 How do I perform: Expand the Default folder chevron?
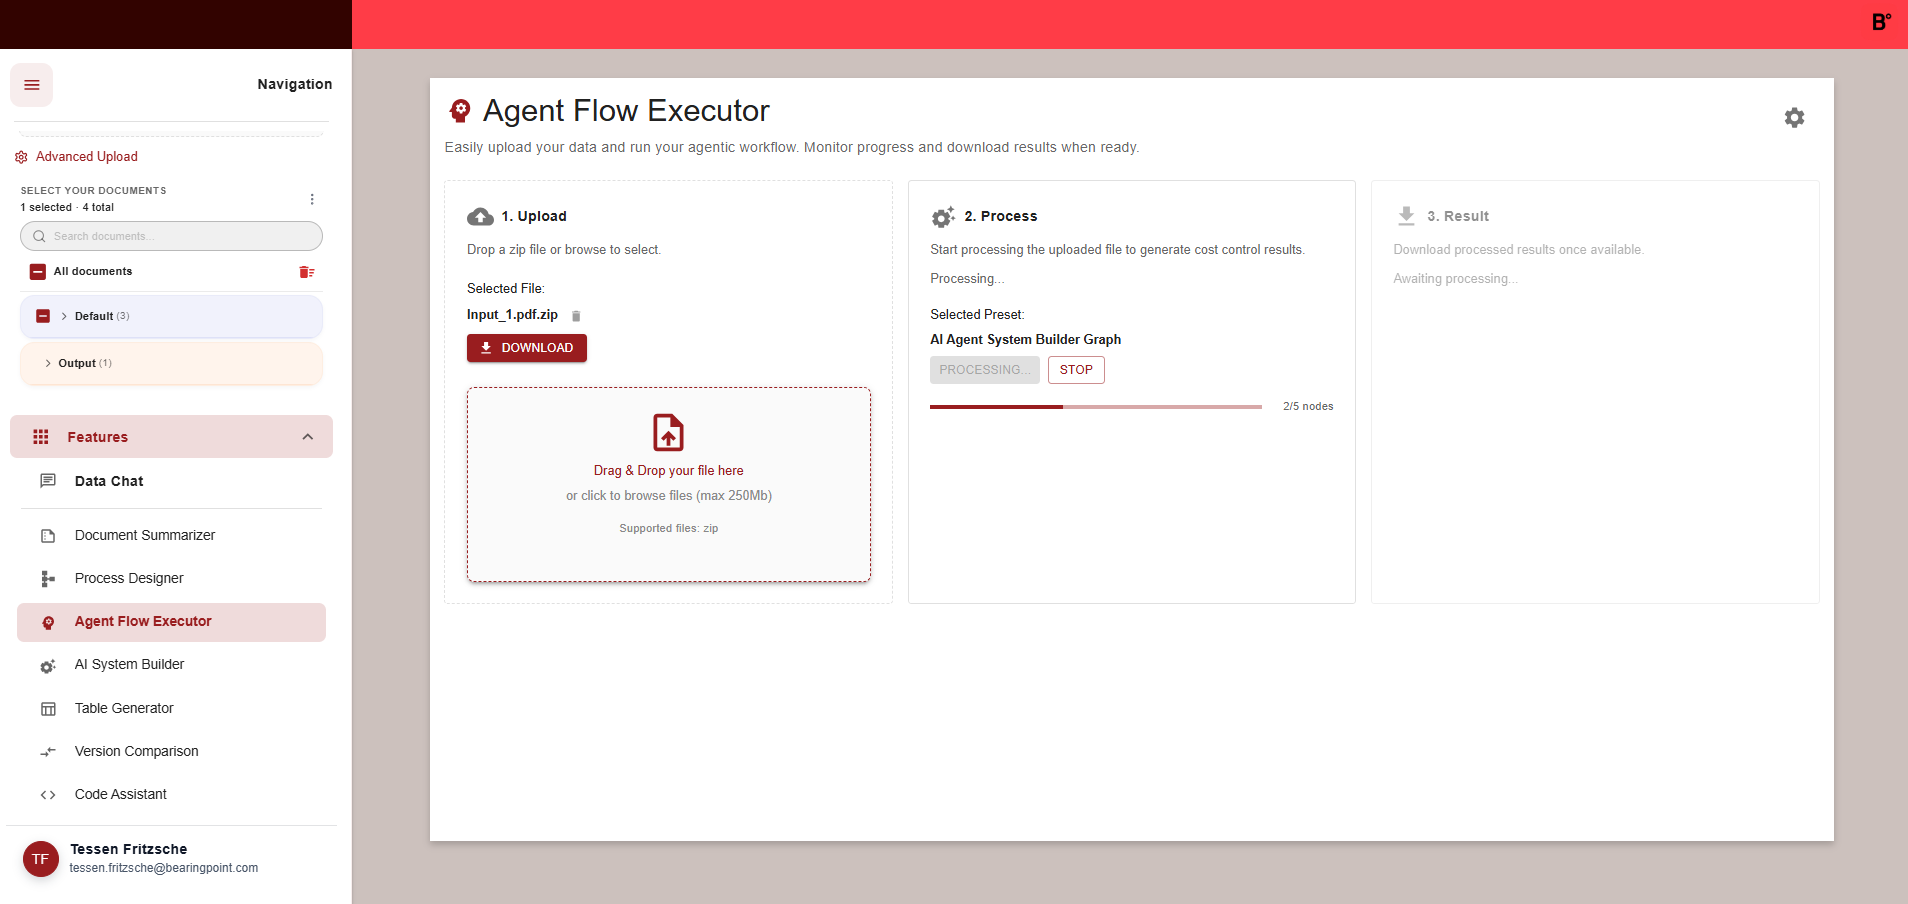click(64, 316)
